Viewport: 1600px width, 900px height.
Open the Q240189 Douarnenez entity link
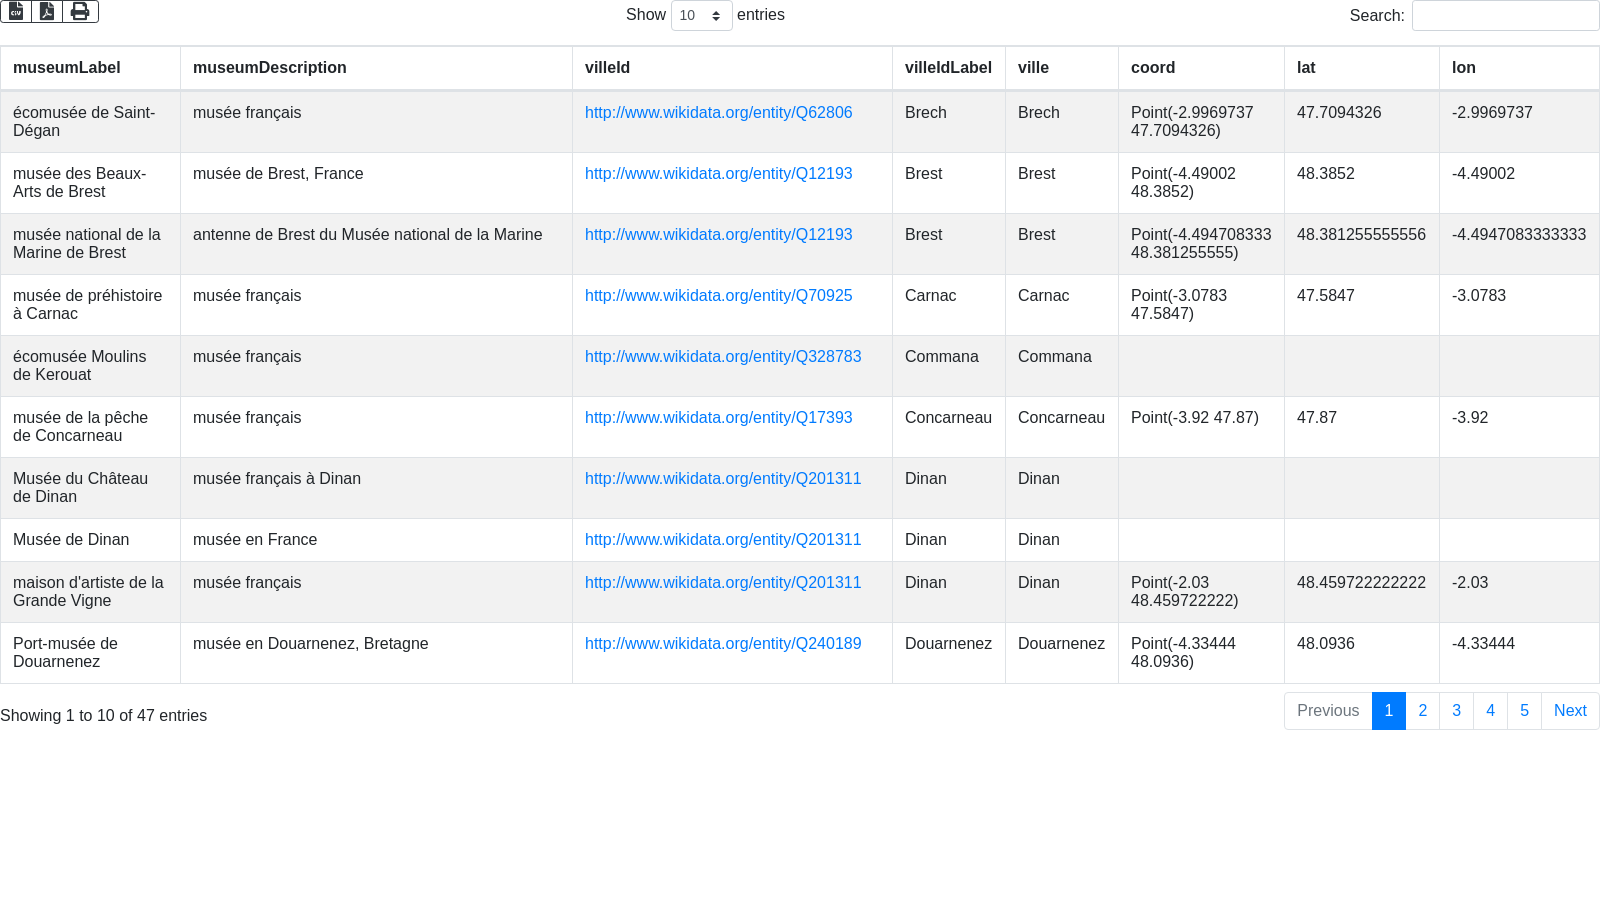tap(722, 644)
